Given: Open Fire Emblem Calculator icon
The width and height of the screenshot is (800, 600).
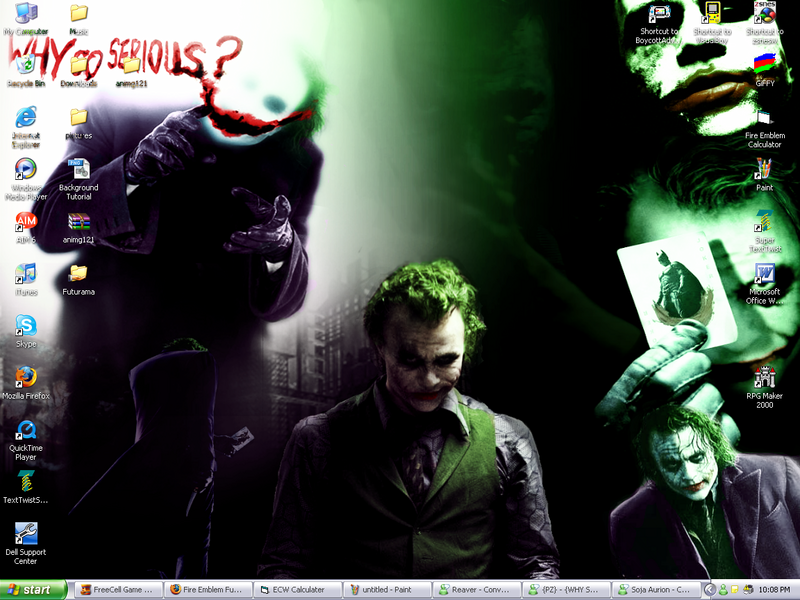Looking at the screenshot, I should point(764,118).
